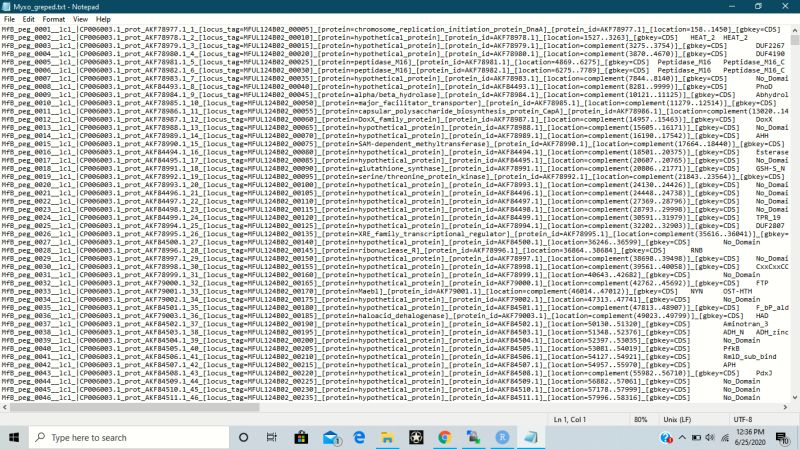Click 'CxxCxxCC' on the MFB_peg_0030 line
Screen dimensions: 800x449
pyautogui.click(x=772, y=266)
